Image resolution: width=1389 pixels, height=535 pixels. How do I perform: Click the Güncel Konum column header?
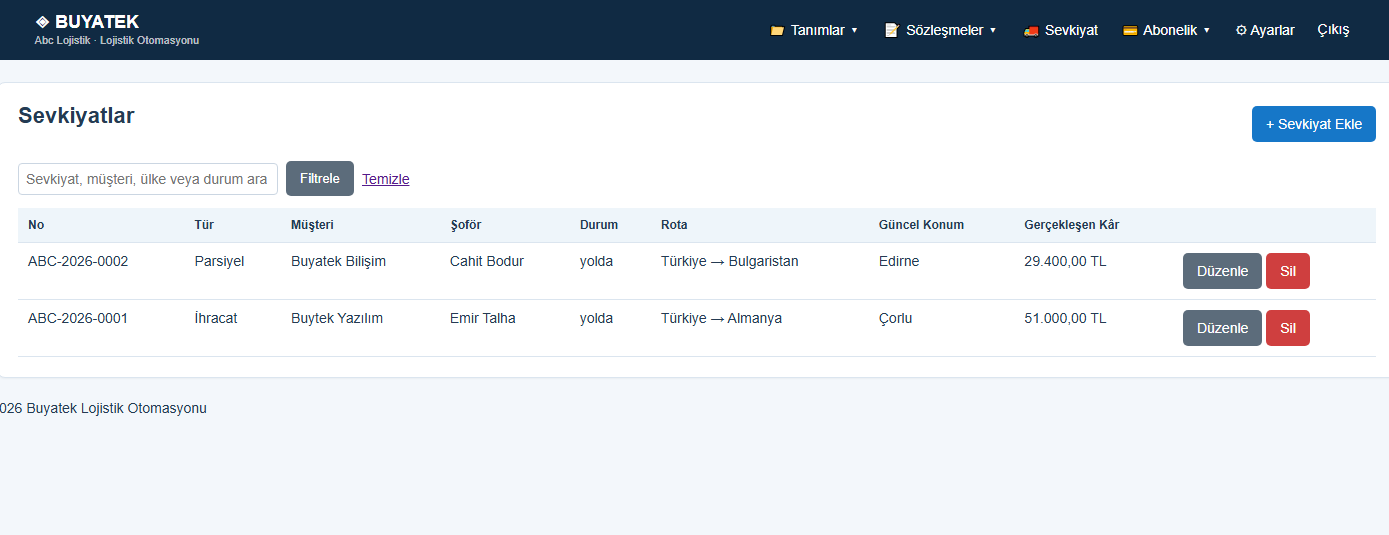pyautogui.click(x=921, y=225)
